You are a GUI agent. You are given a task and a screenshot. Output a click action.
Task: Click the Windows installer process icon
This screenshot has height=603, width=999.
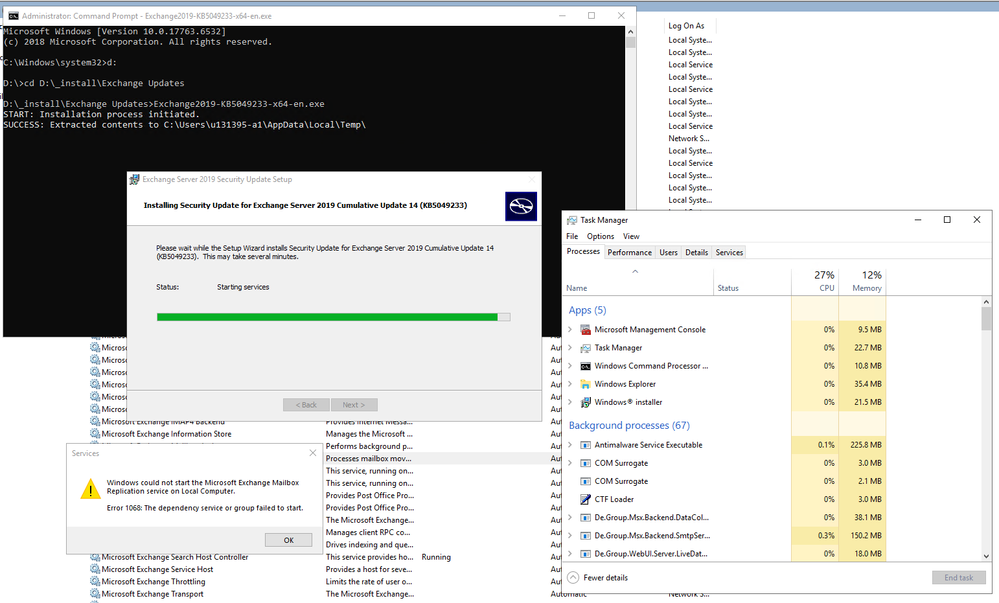point(585,402)
